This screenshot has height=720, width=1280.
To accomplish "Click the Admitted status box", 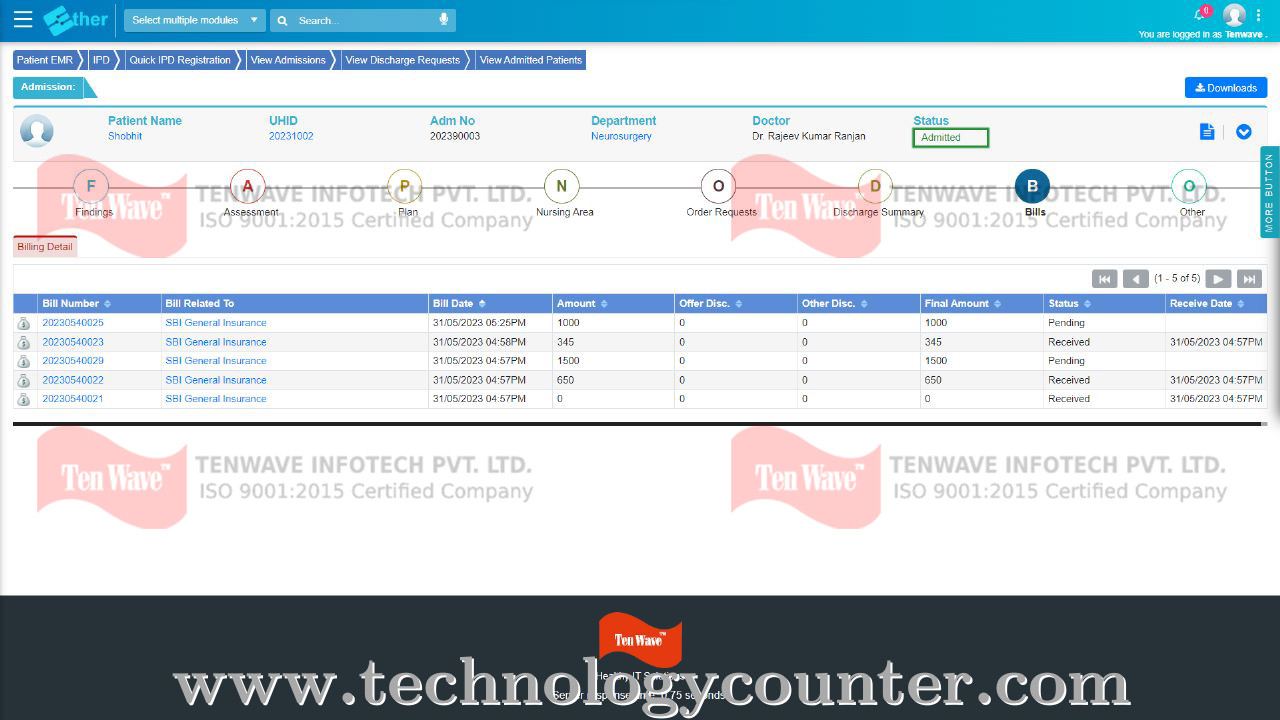I will 951,138.
